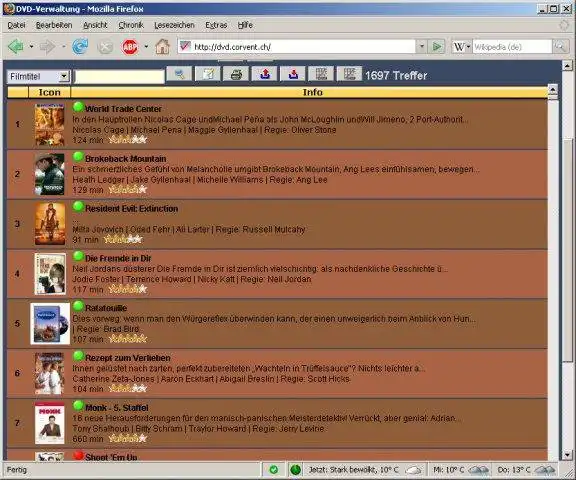Viewport: 576px width, 480px height.
Task: Click green status dot for Ratatouille
Action: [x=78, y=306]
